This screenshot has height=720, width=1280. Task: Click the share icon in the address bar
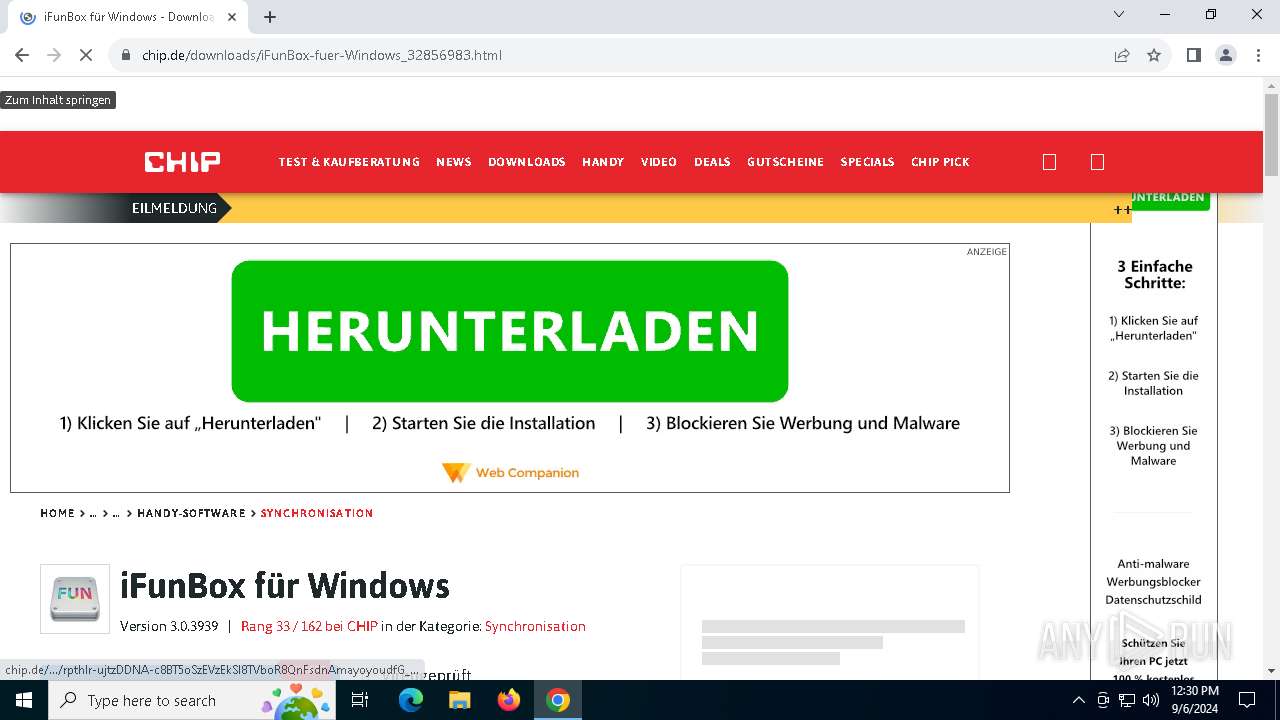coord(1122,55)
